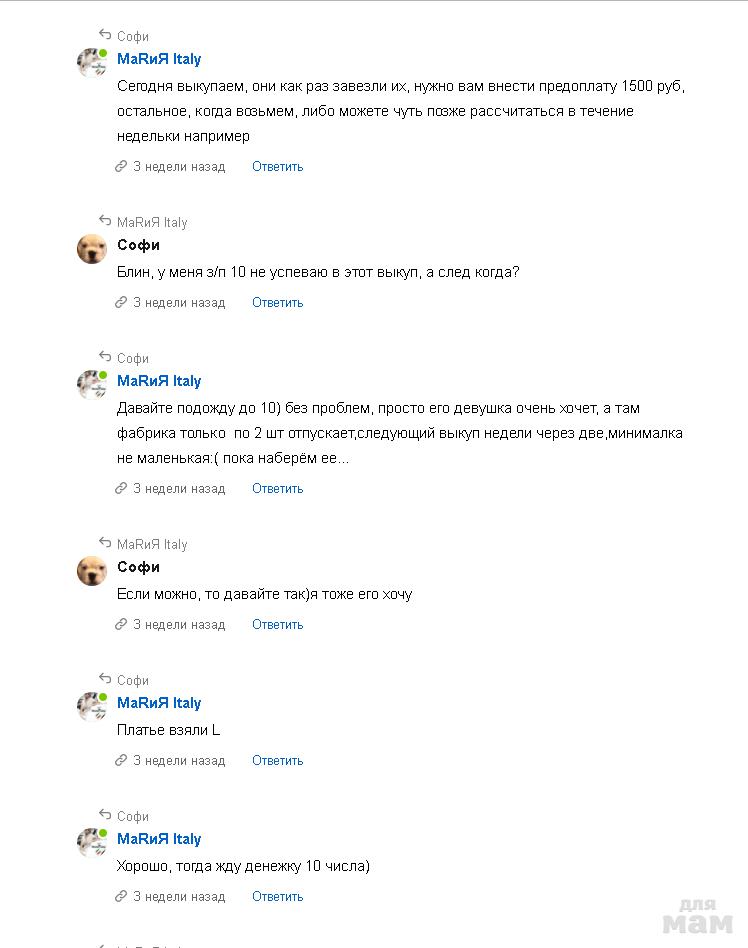748x948 pixels.
Task: Open МаRиЯ Italy username above "Давайте подожду до 10"
Action: click(x=159, y=381)
